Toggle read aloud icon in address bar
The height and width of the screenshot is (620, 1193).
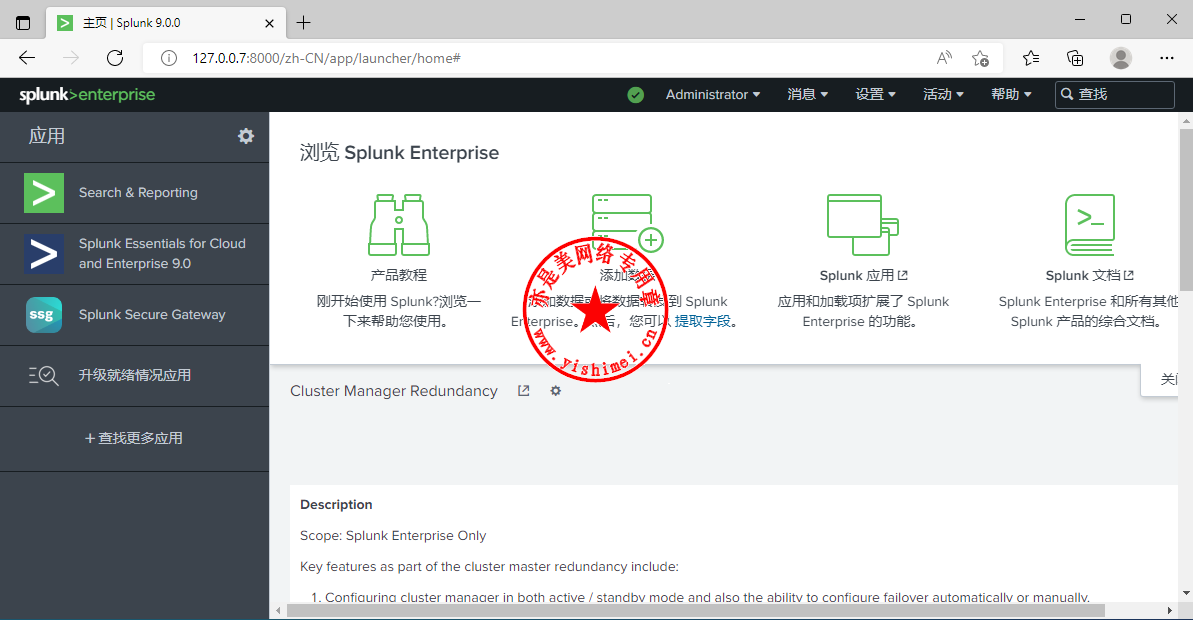pyautogui.click(x=944, y=58)
